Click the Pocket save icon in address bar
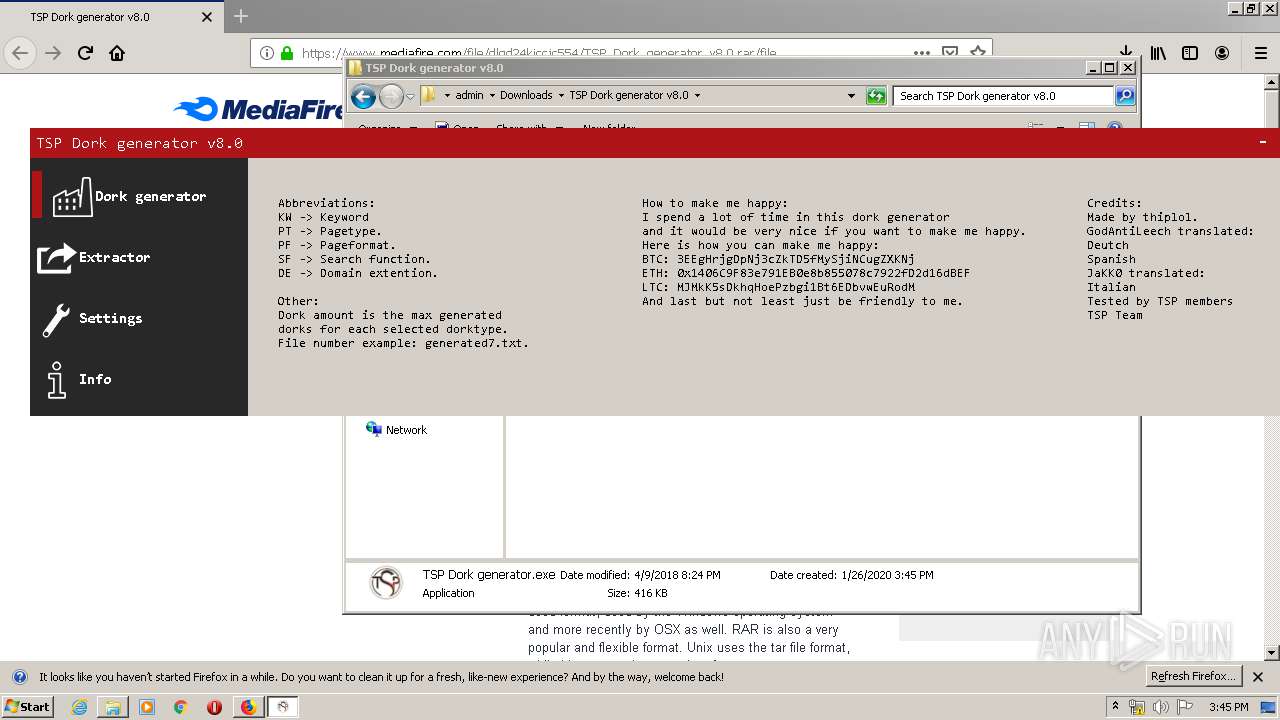This screenshot has width=1280, height=720. [x=950, y=53]
